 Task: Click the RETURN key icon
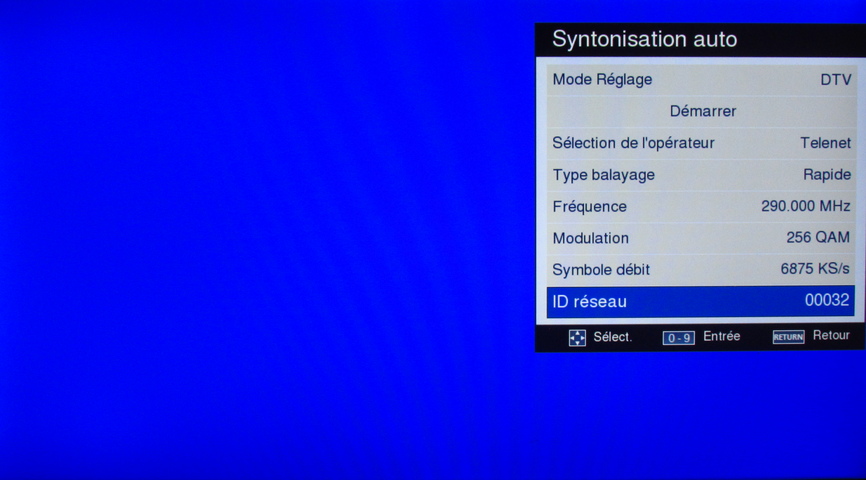point(788,337)
